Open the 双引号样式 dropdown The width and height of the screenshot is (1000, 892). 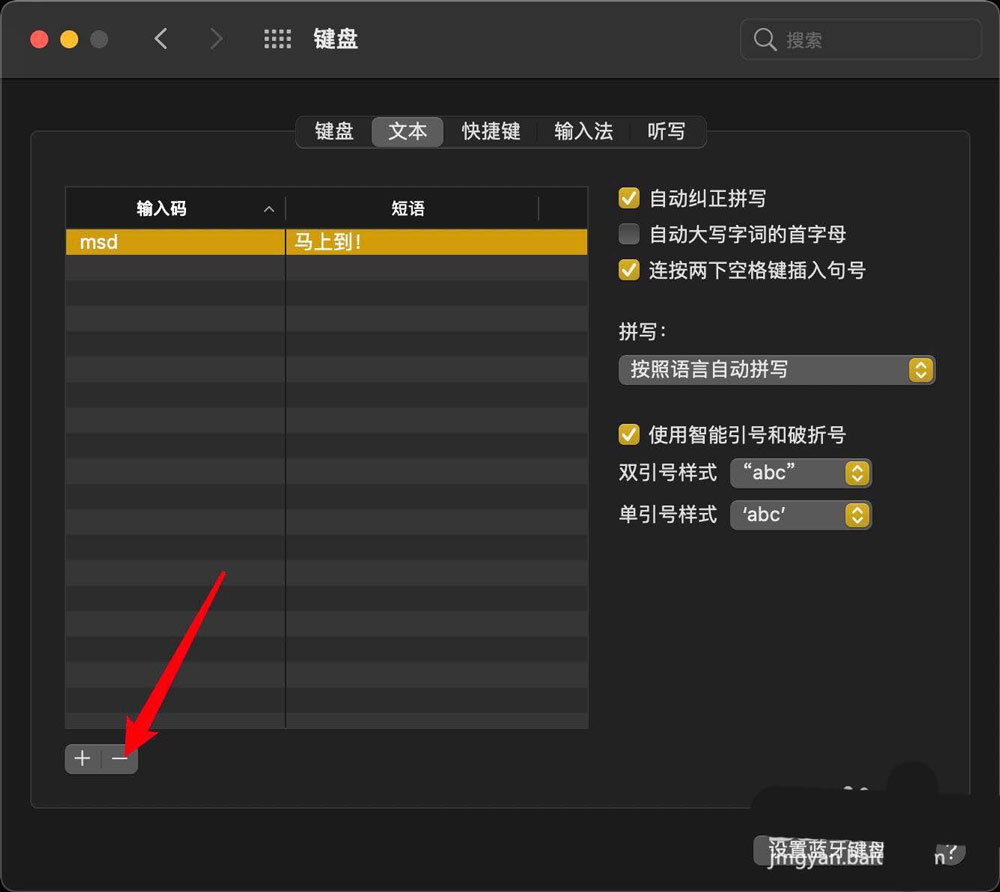800,473
